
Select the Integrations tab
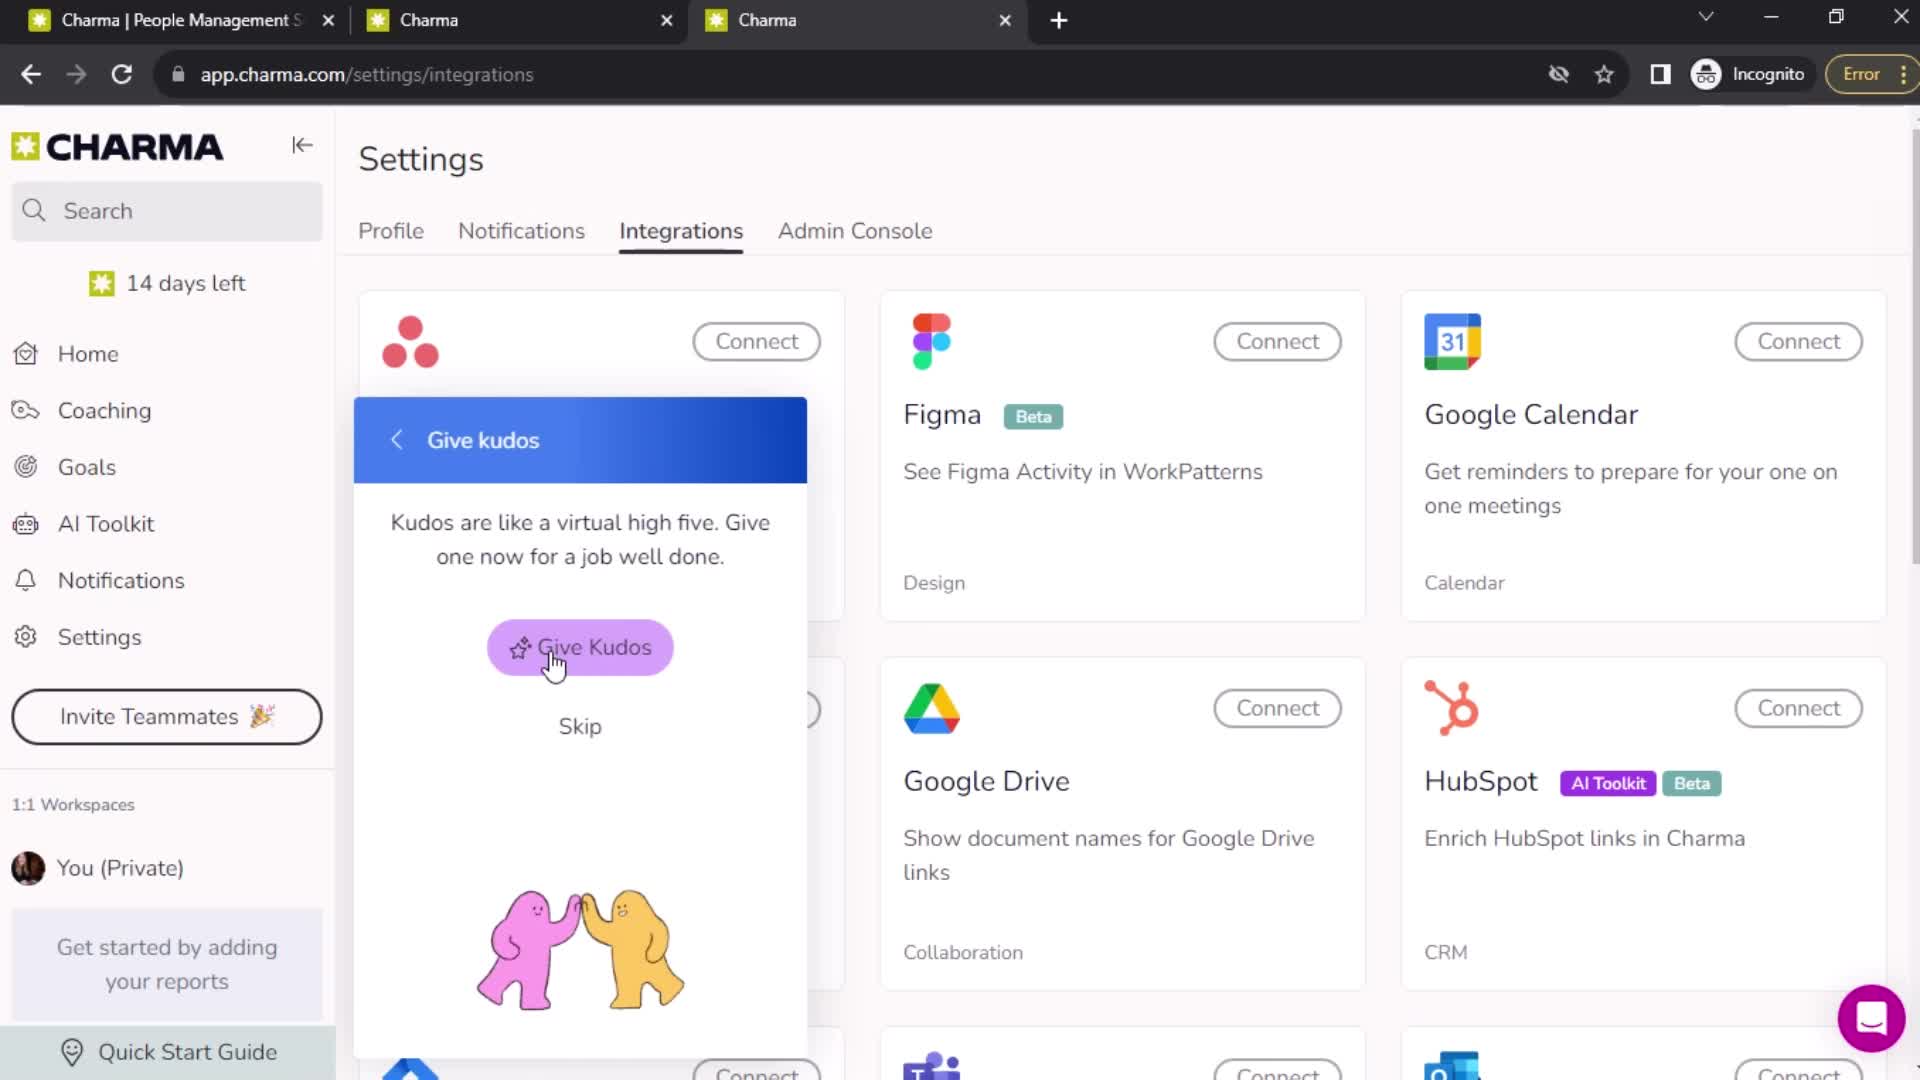680,231
